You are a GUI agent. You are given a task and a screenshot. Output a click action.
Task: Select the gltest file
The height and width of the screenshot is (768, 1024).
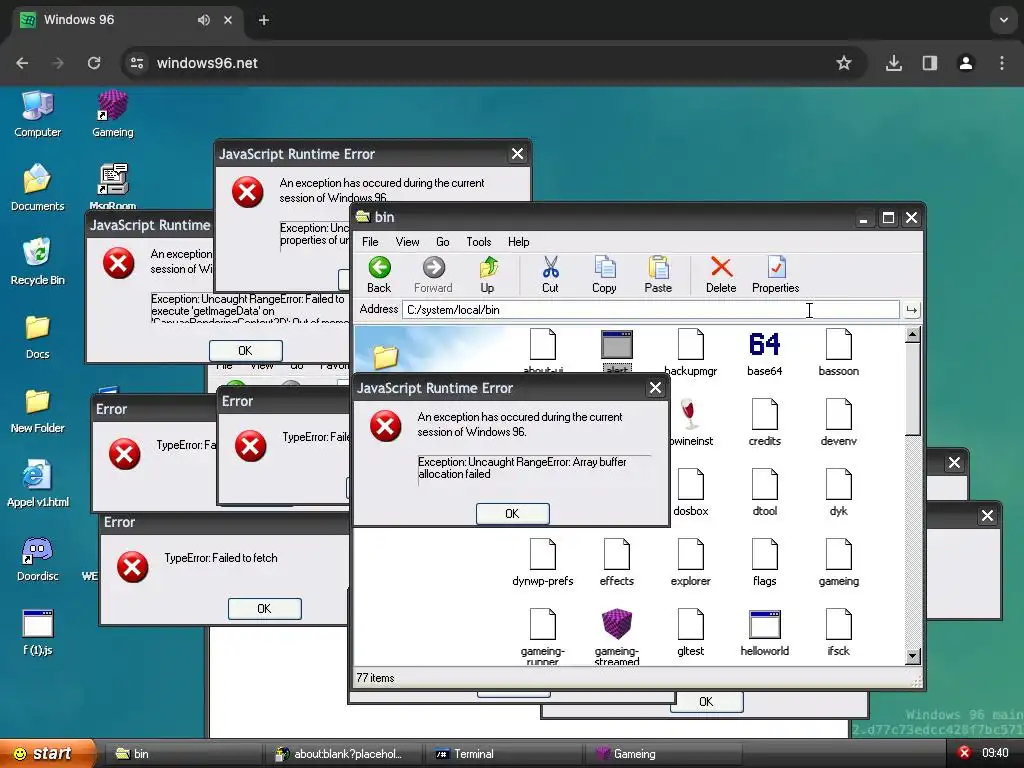point(690,632)
